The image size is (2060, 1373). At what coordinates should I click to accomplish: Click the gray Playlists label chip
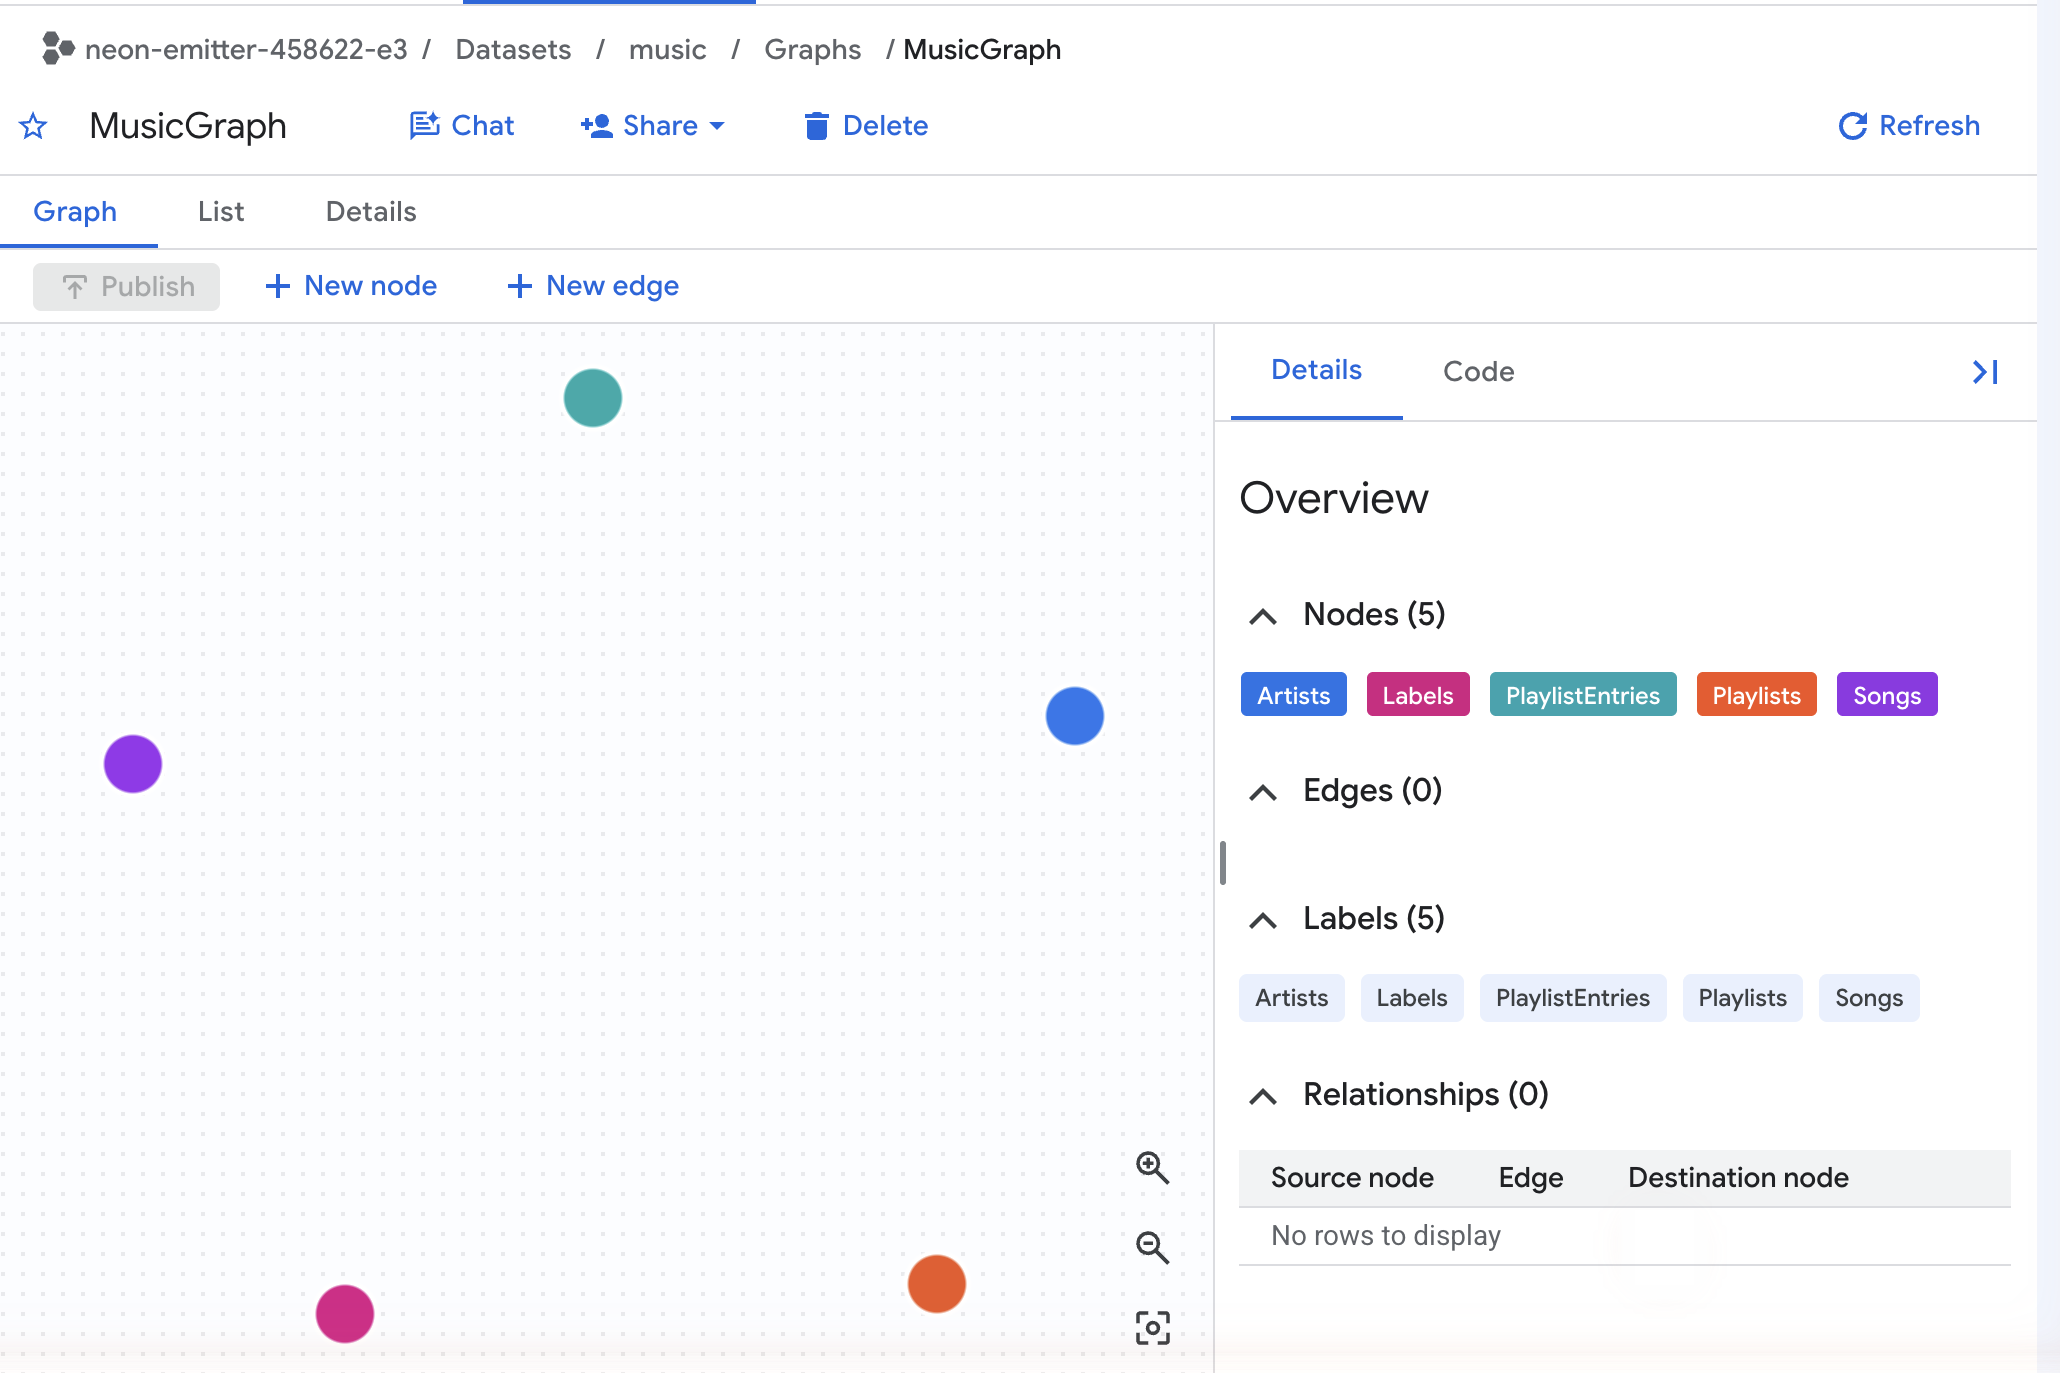pos(1742,998)
